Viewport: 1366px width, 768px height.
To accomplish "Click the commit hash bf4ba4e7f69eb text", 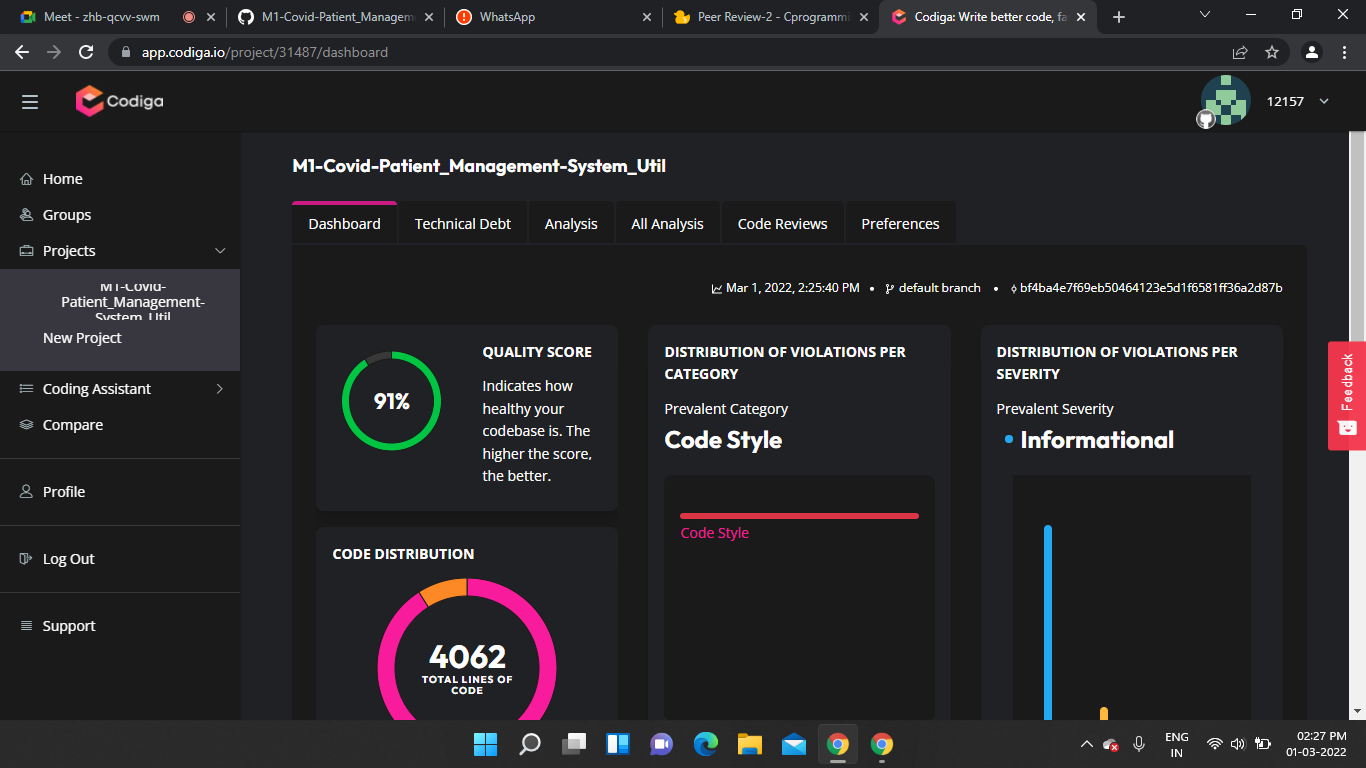I will [x=1150, y=287].
